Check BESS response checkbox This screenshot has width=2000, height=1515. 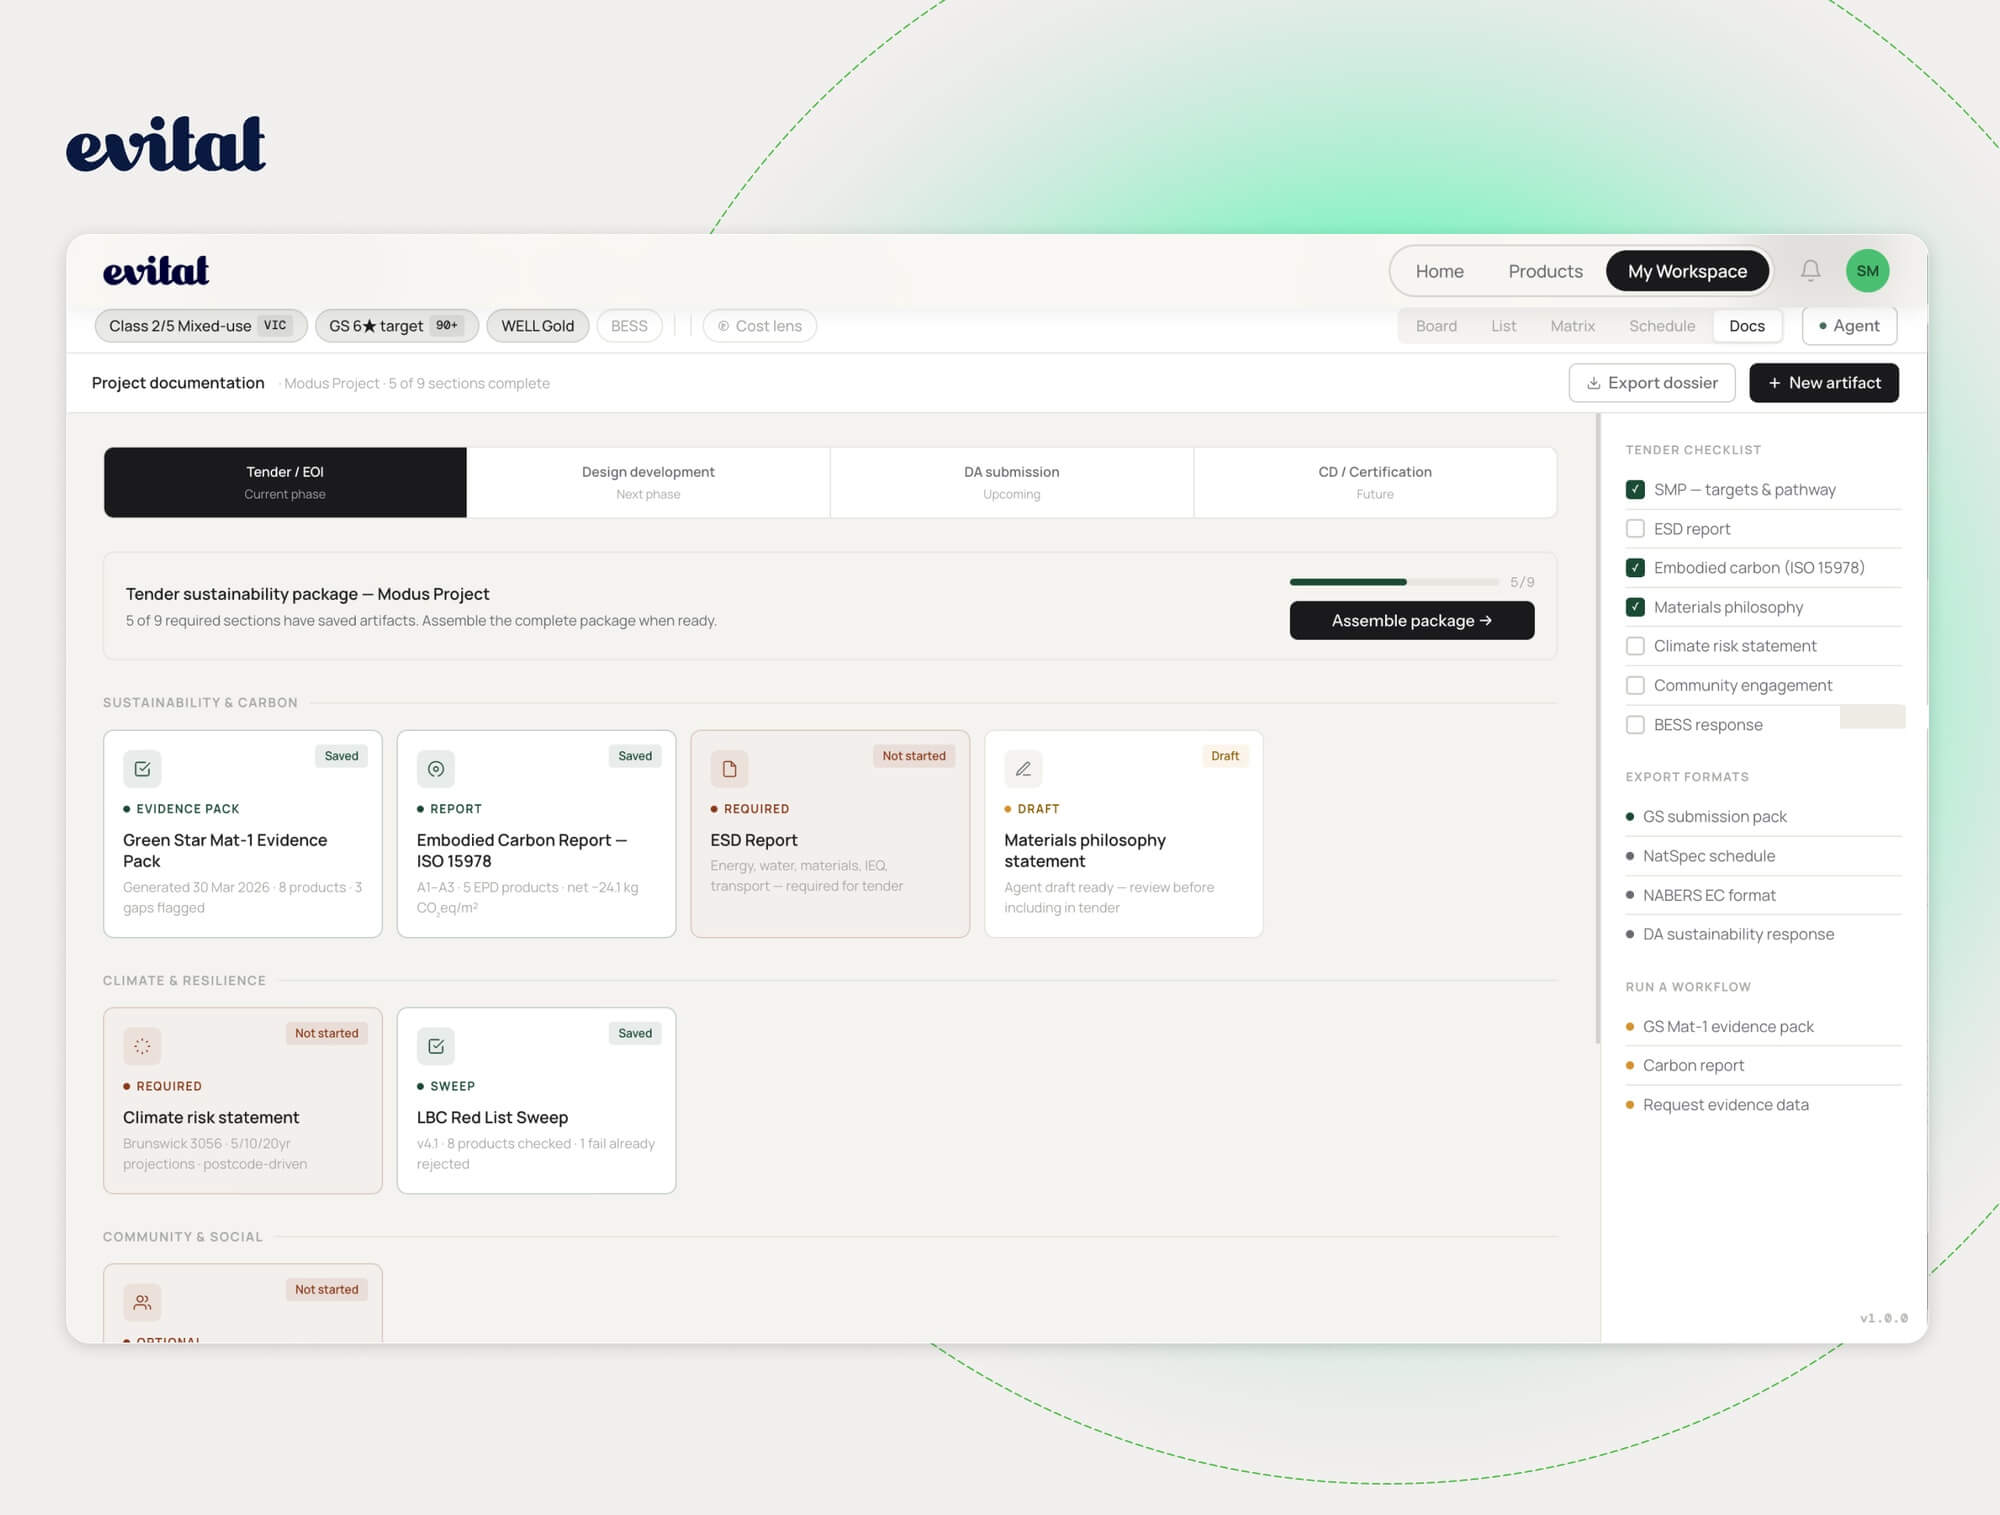tap(1635, 725)
